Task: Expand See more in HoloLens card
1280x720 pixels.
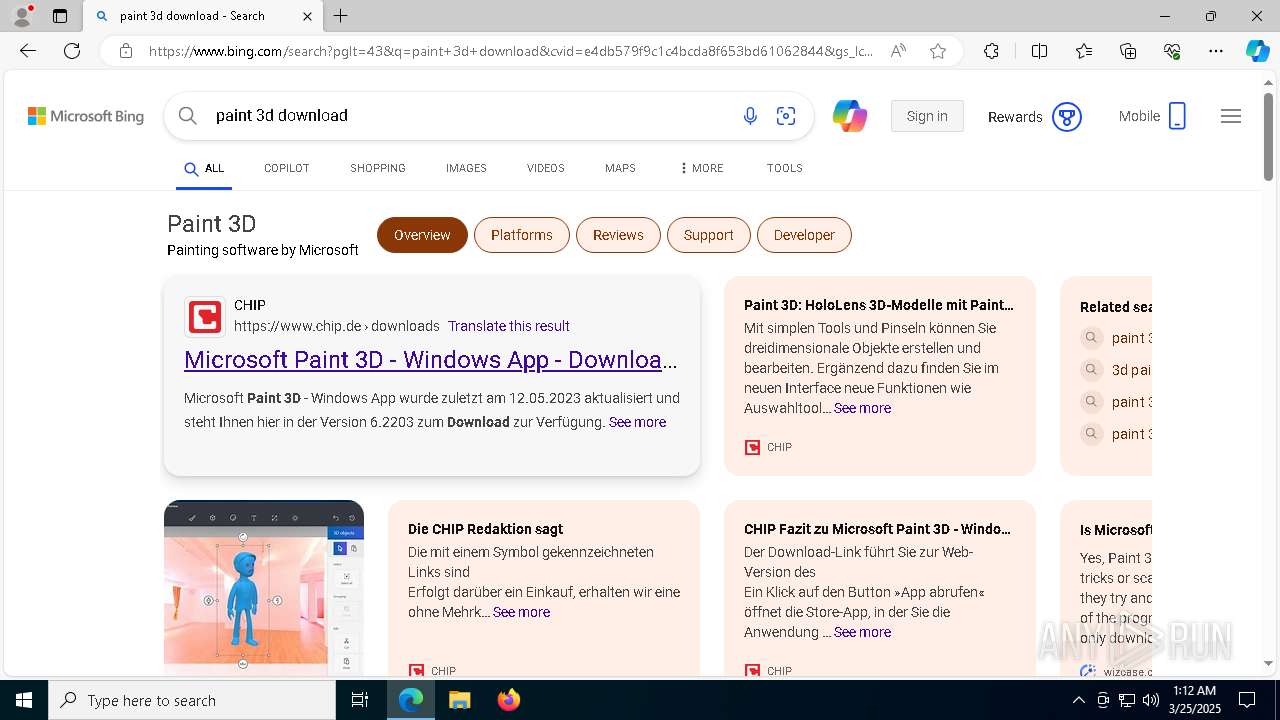Action: (862, 408)
